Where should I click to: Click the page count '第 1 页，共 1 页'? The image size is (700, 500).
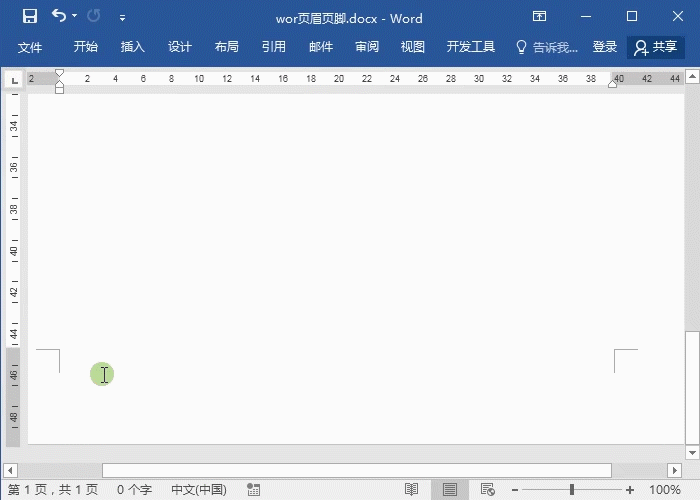[53, 490]
